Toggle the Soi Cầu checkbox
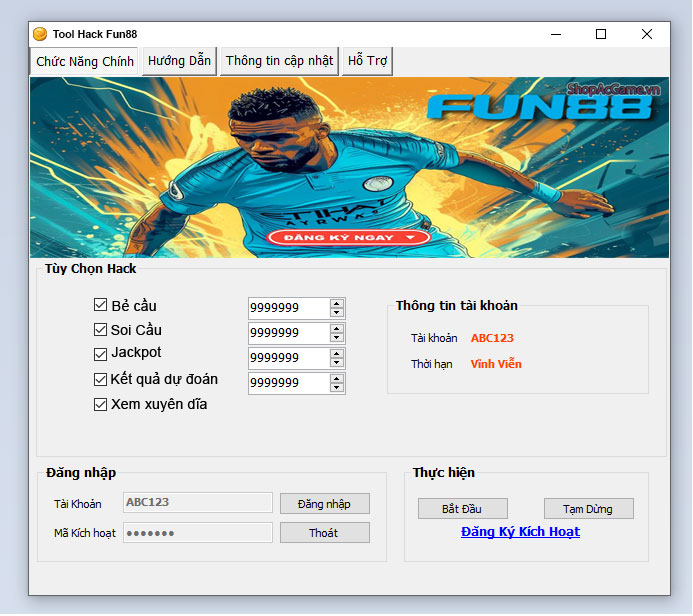Viewport: 693px width, 616px height. 100,329
